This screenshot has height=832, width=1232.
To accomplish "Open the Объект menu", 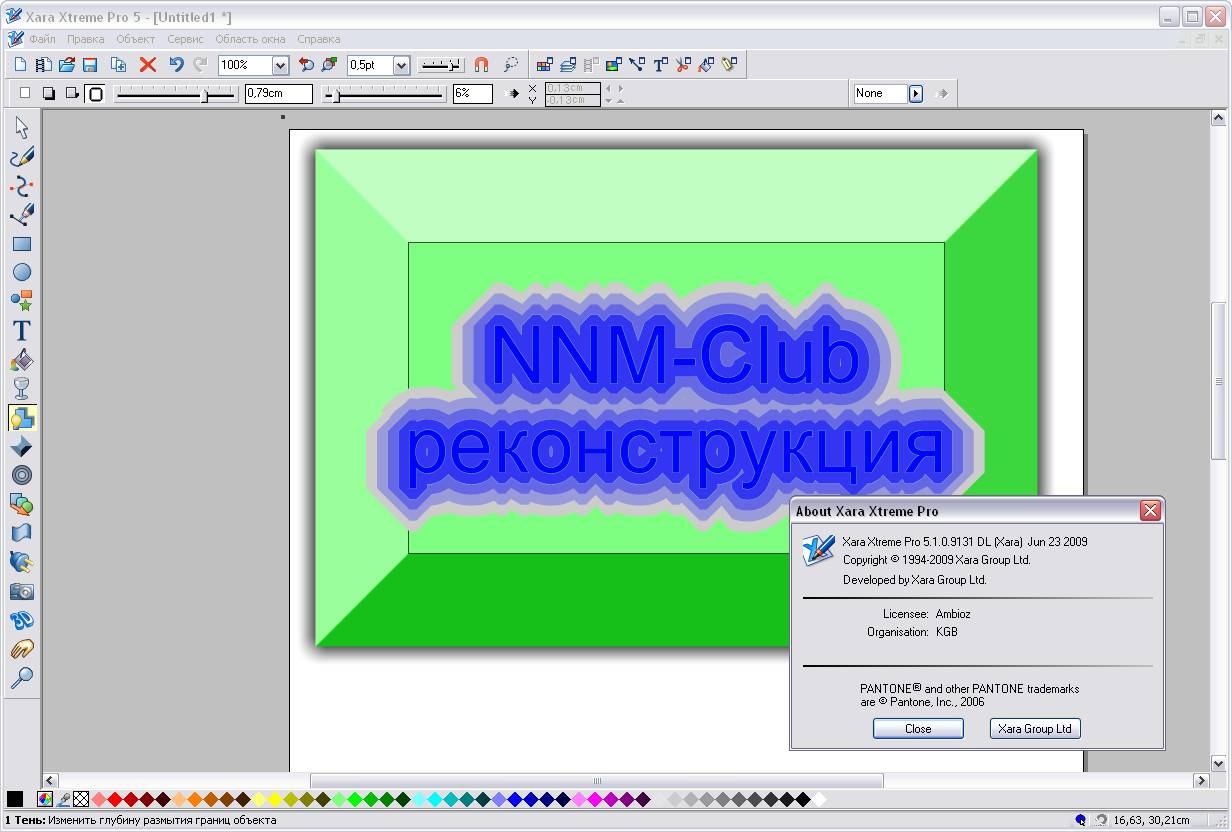I will (x=136, y=39).
